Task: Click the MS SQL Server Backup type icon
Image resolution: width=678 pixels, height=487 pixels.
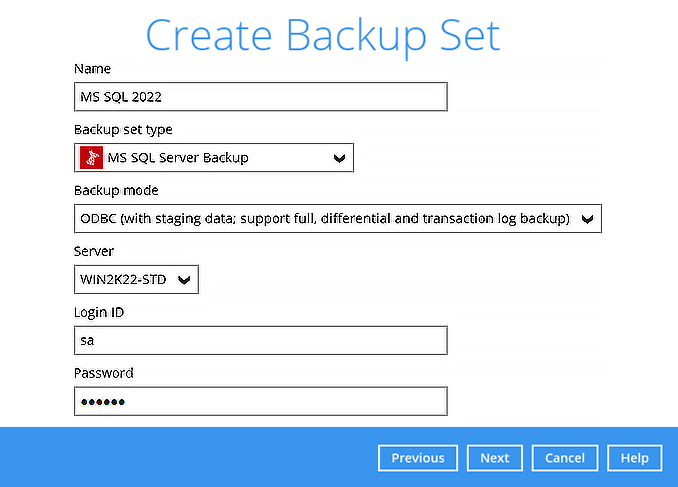Action: pyautogui.click(x=91, y=158)
